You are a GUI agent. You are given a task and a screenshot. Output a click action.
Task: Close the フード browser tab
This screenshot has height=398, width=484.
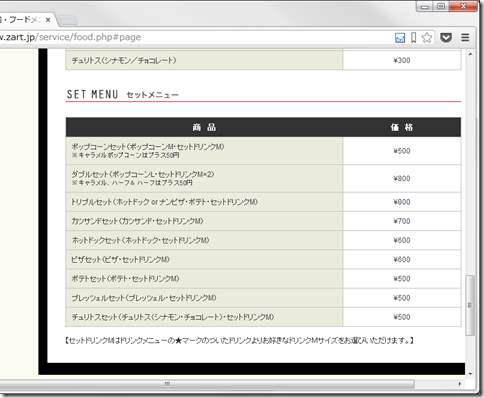(48, 20)
